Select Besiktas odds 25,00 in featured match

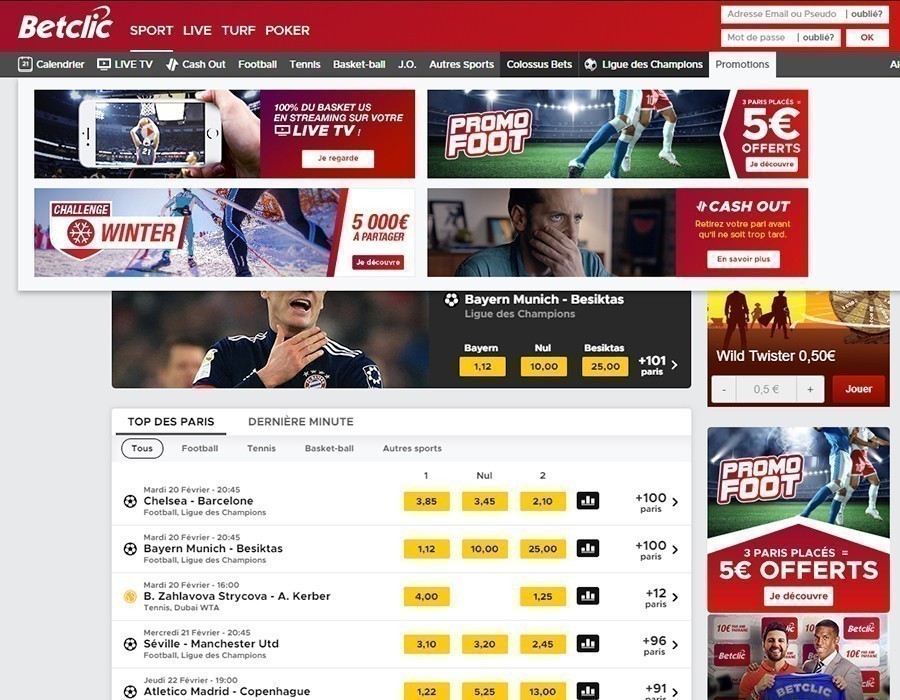(605, 367)
